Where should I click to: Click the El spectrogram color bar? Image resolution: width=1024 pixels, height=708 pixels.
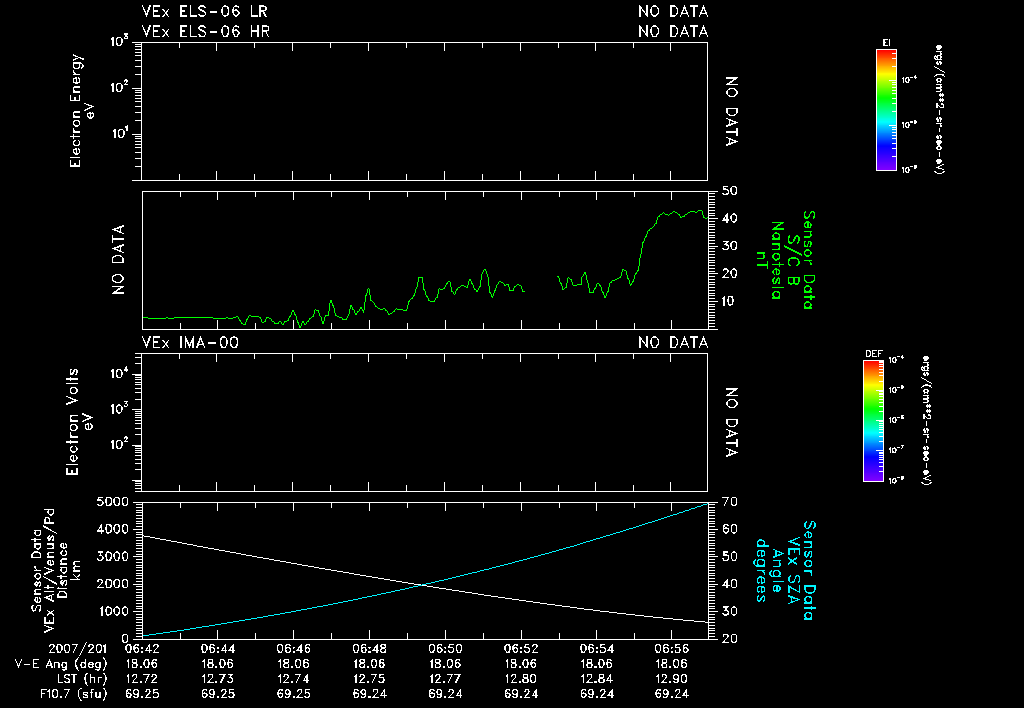click(886, 110)
